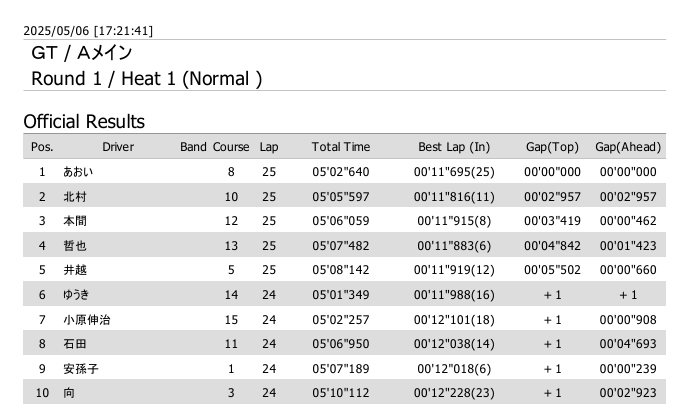
Task: Click driver name 小原伸治
Action: point(87,320)
